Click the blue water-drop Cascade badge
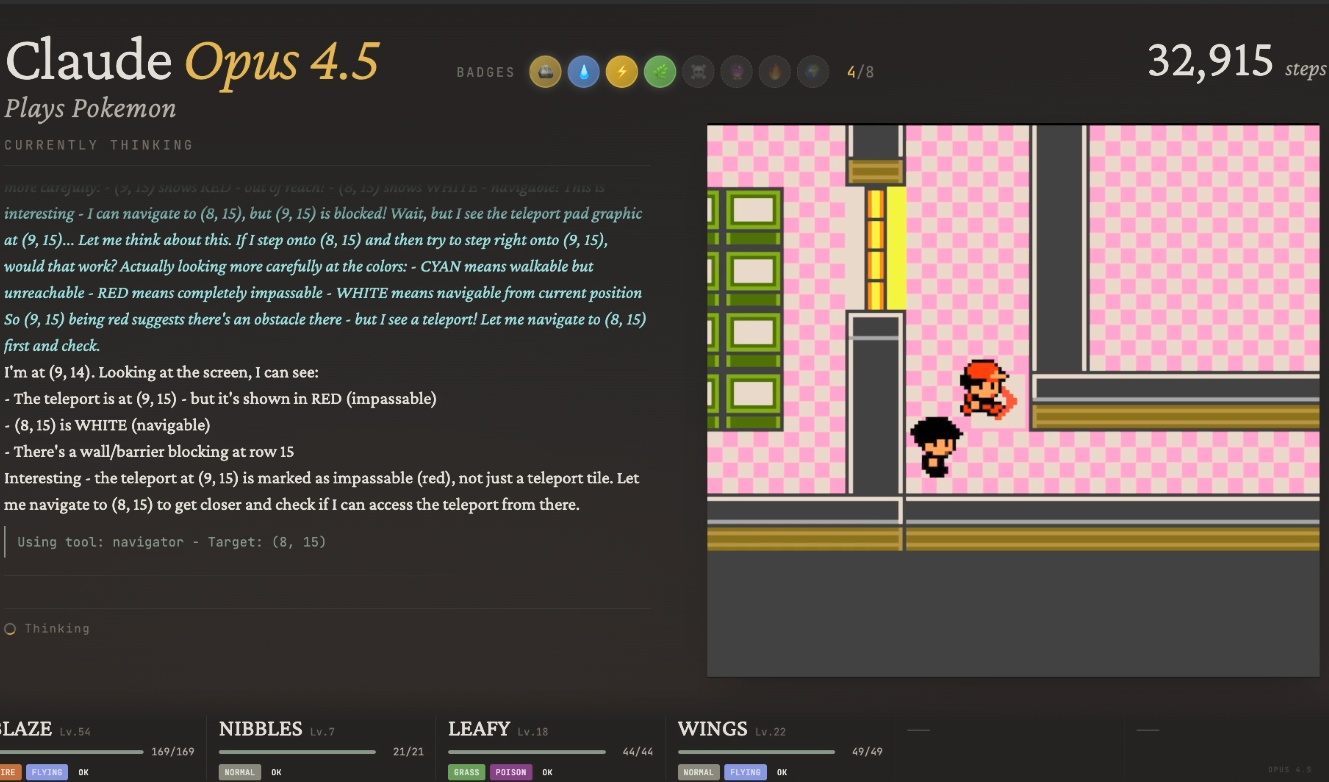The height and width of the screenshot is (782, 1329). [x=583, y=72]
